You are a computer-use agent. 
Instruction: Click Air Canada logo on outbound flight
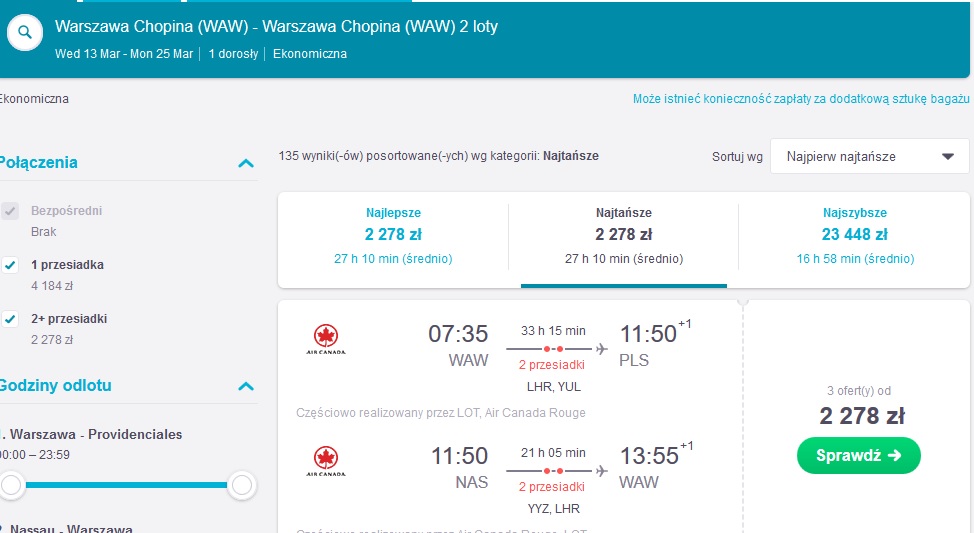(x=325, y=339)
